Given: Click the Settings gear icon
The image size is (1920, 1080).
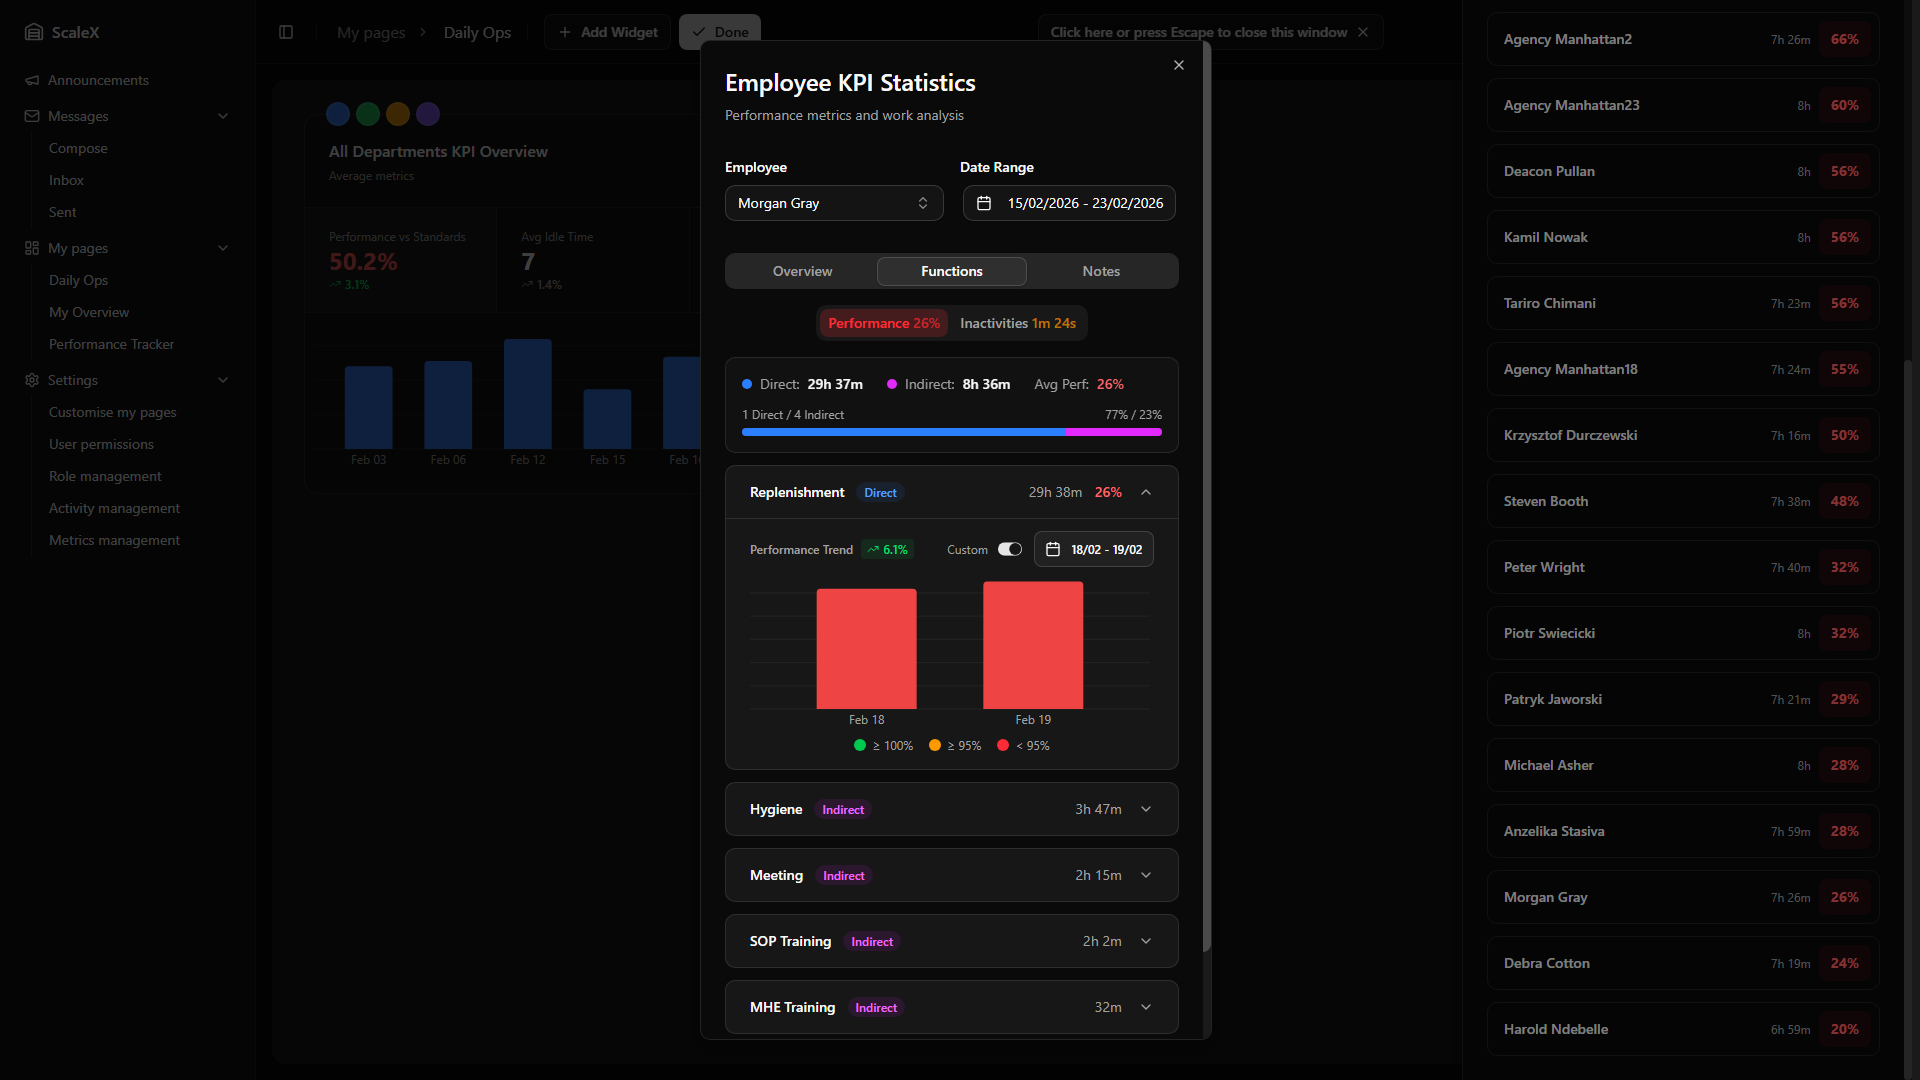Looking at the screenshot, I should pos(32,380).
